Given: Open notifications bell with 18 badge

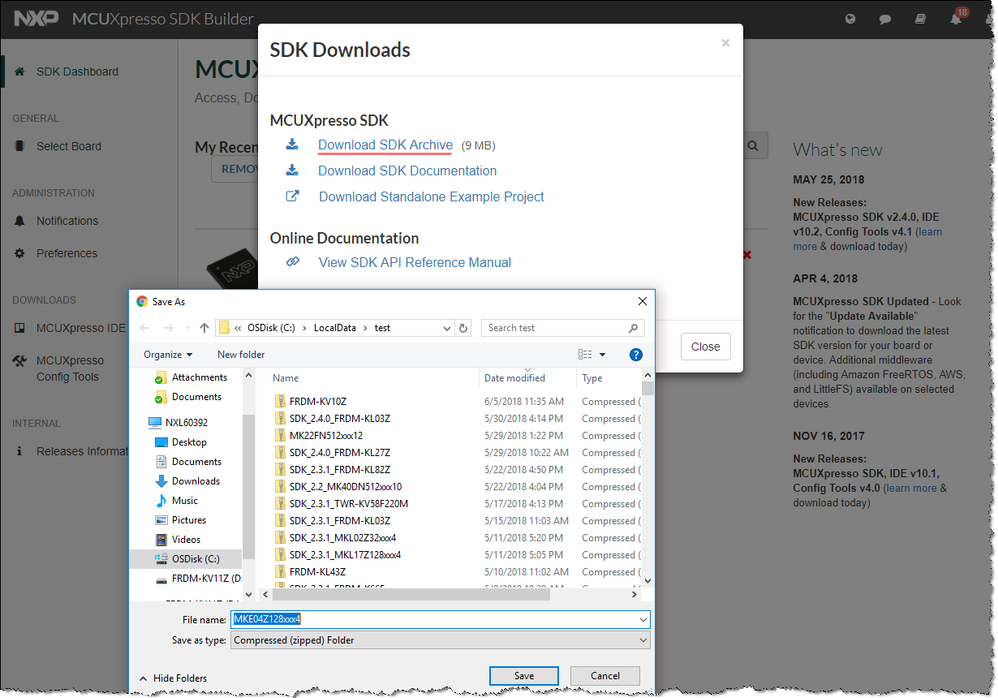Looking at the screenshot, I should [957, 17].
